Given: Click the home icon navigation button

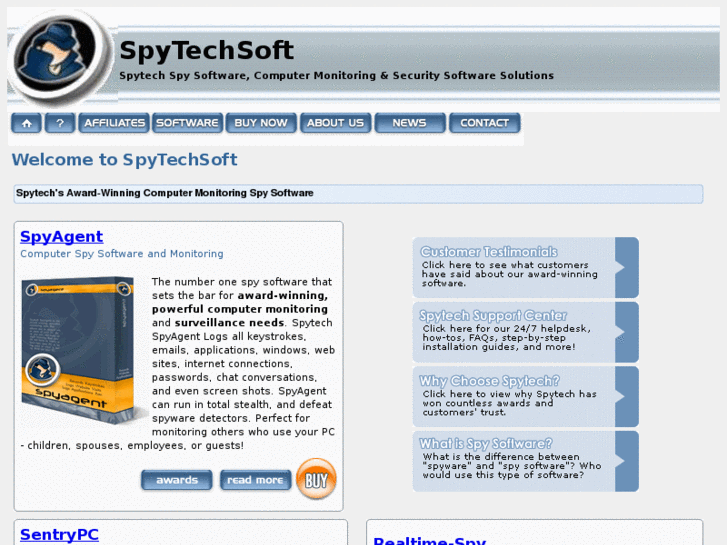Looking at the screenshot, I should tap(26, 123).
